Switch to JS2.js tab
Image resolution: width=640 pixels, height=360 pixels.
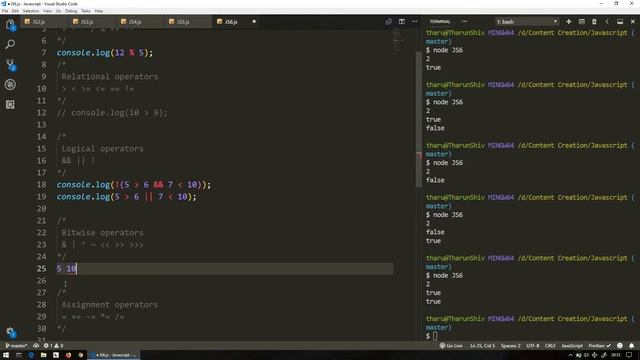point(43,22)
